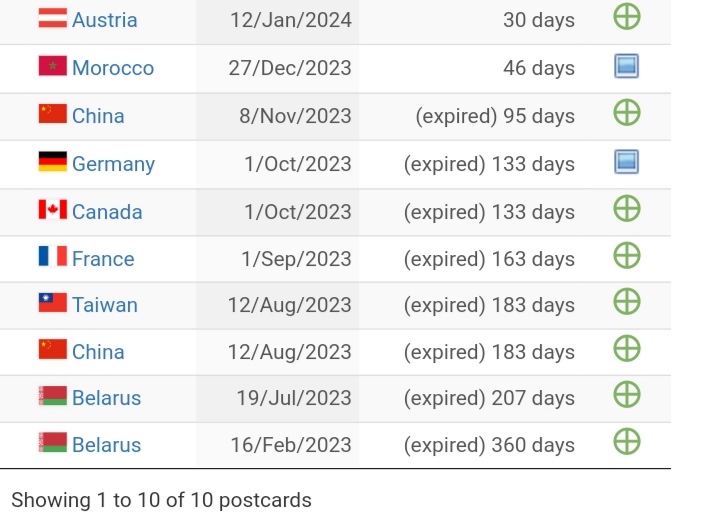Open the Morocco country link

(113, 68)
